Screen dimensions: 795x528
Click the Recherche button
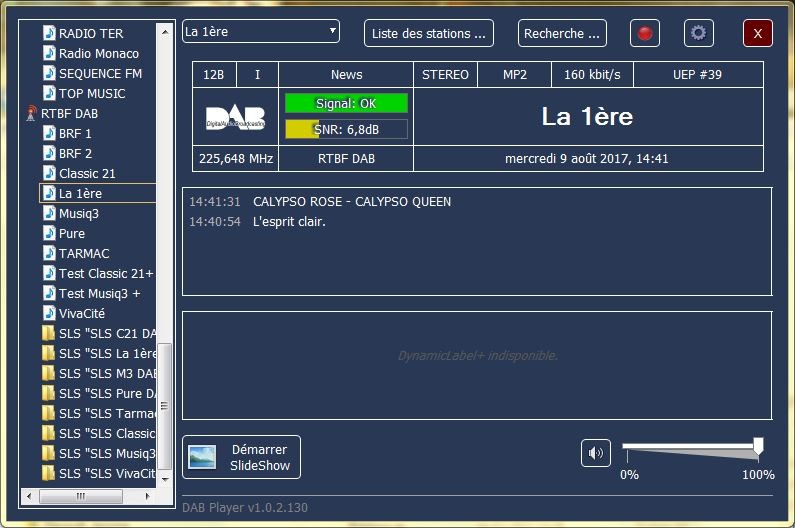point(562,33)
